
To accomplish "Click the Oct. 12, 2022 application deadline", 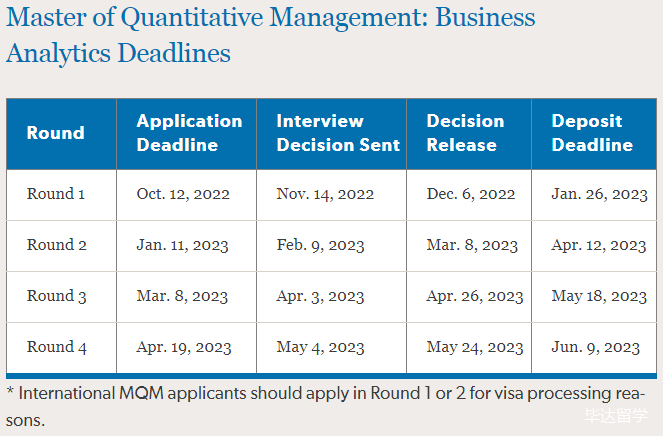I will [183, 194].
